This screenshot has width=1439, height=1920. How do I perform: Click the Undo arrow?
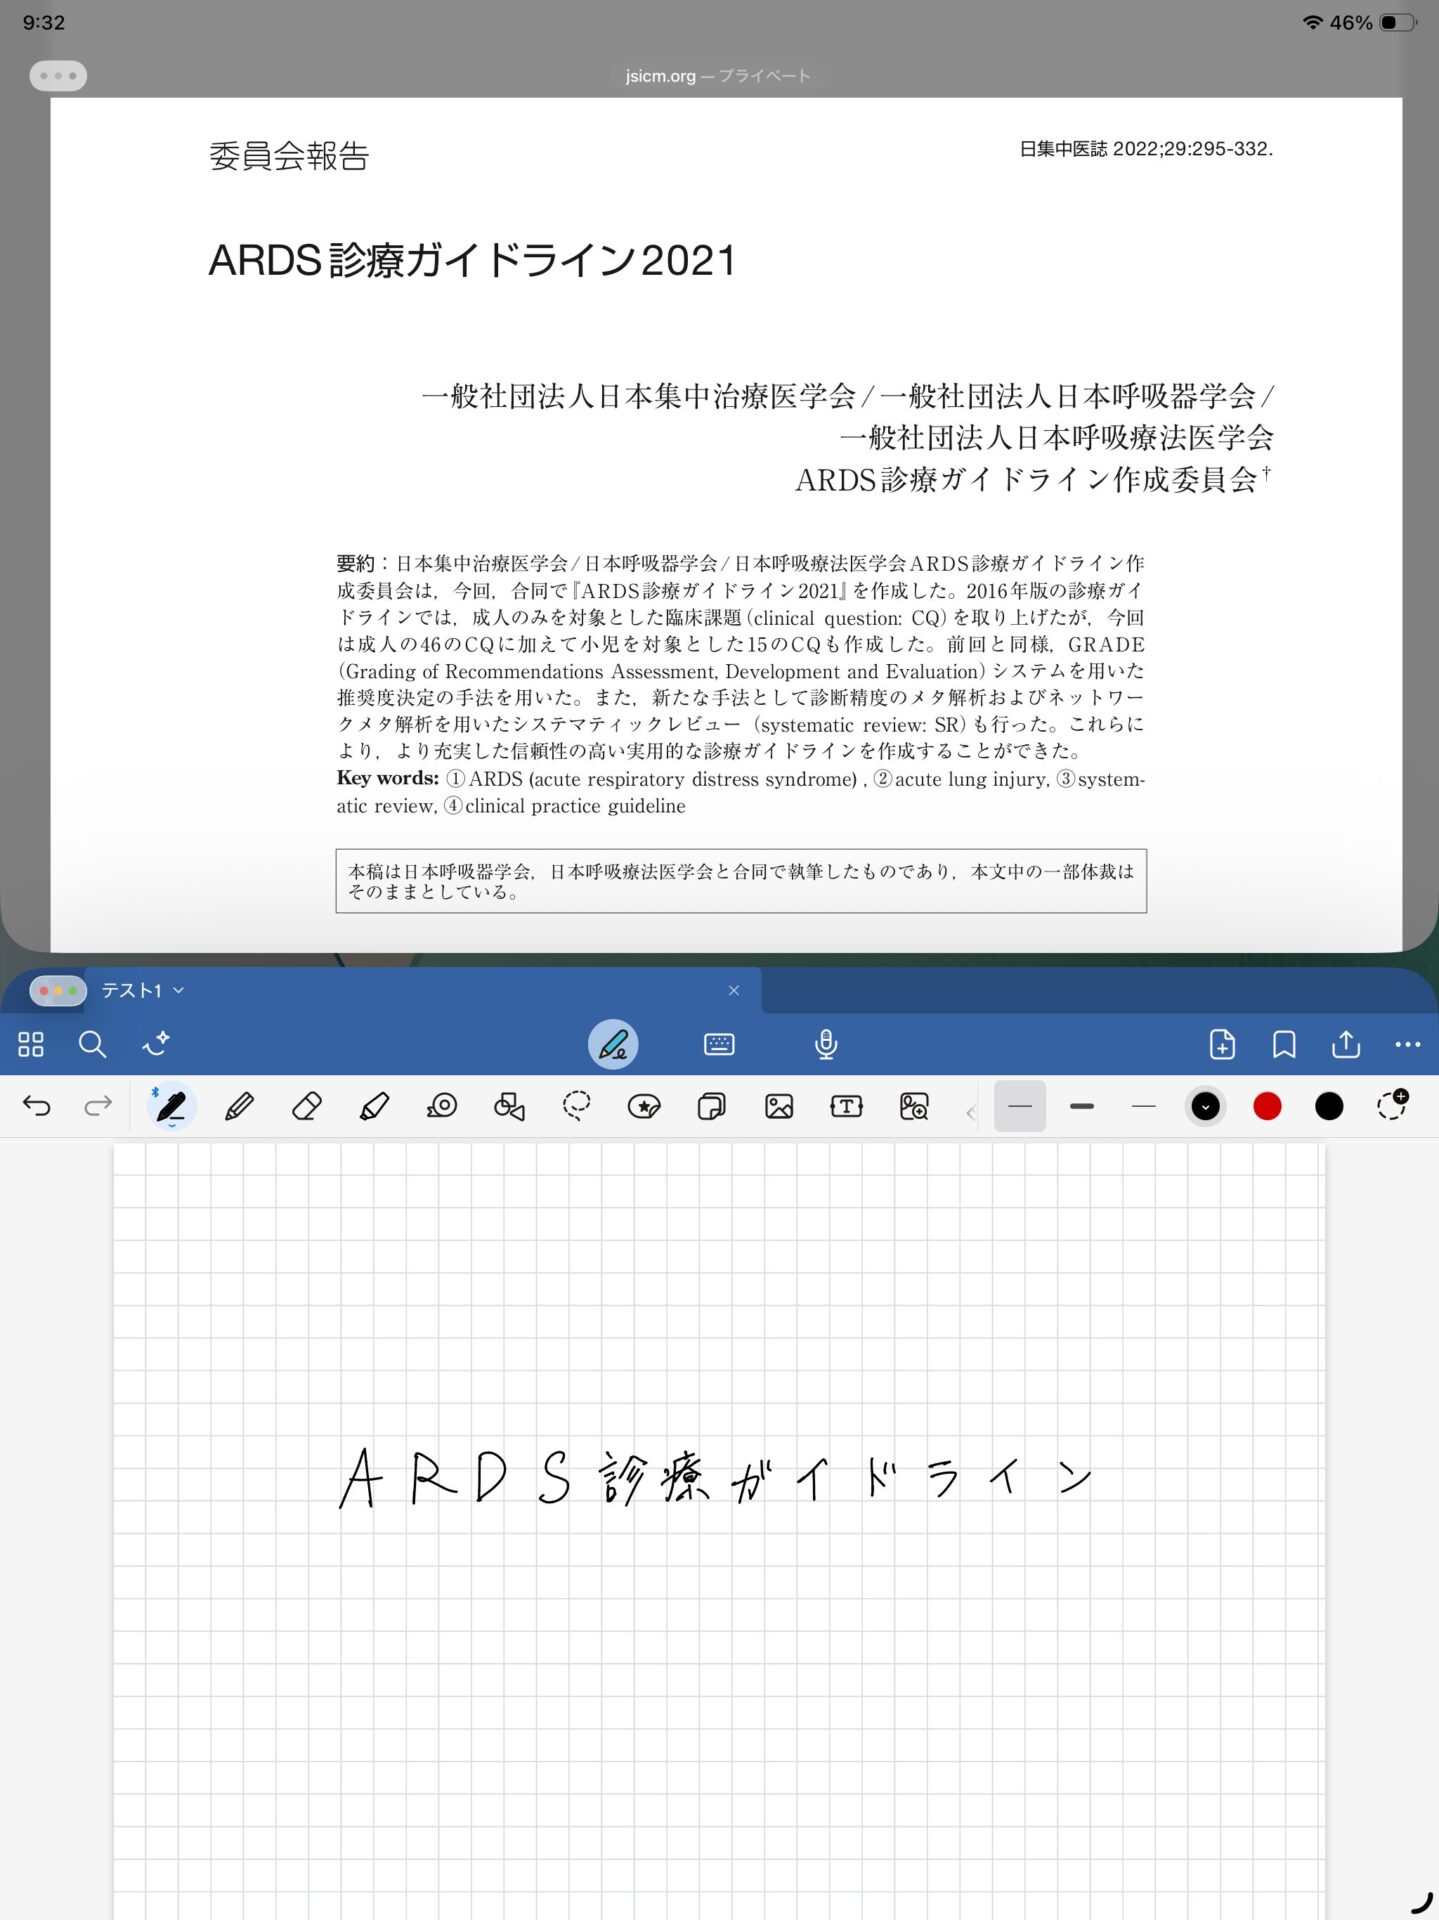pos(37,1106)
